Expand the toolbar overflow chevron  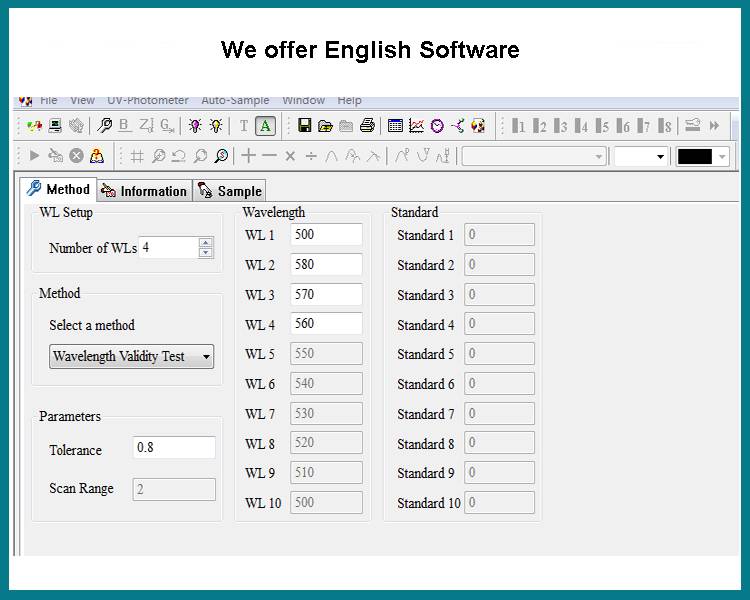coord(714,126)
